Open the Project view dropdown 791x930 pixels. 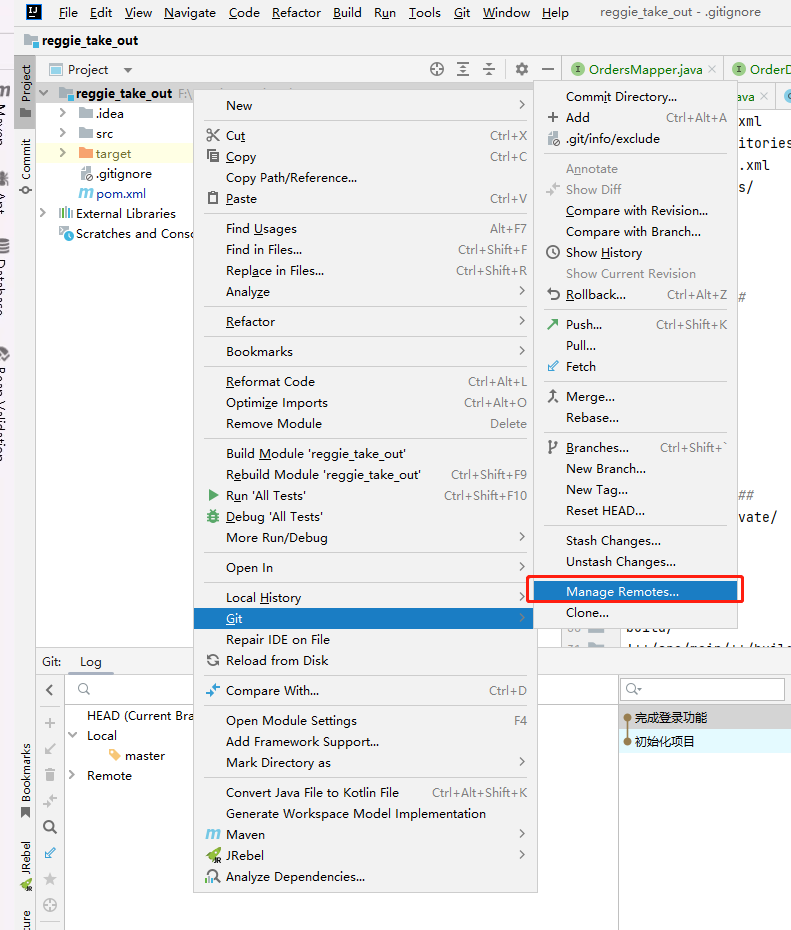[x=127, y=70]
